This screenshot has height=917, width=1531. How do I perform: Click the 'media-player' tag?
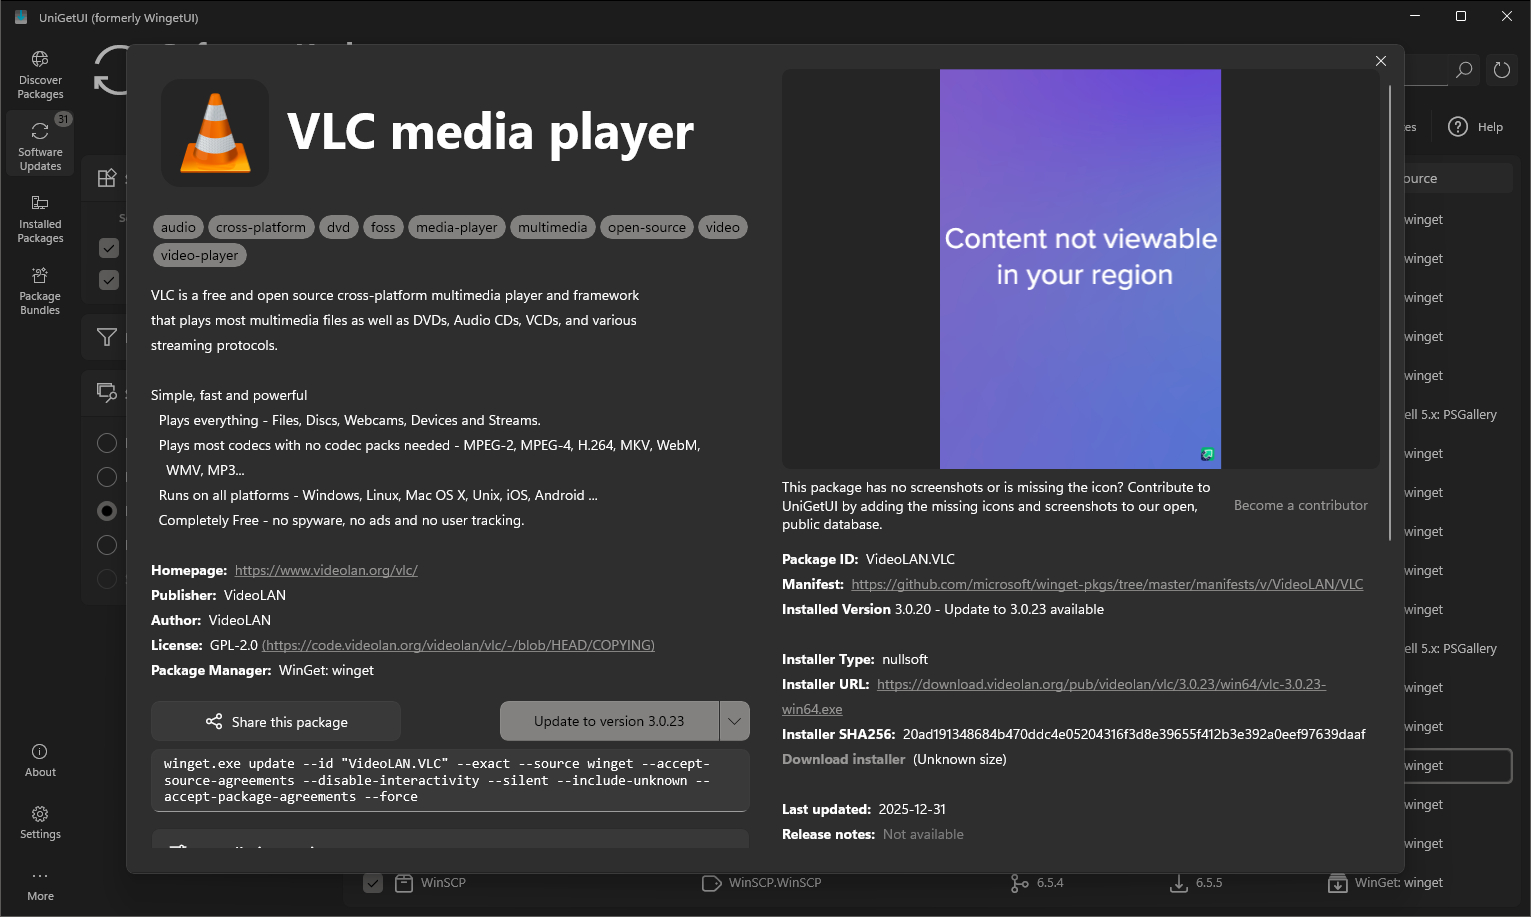point(457,228)
